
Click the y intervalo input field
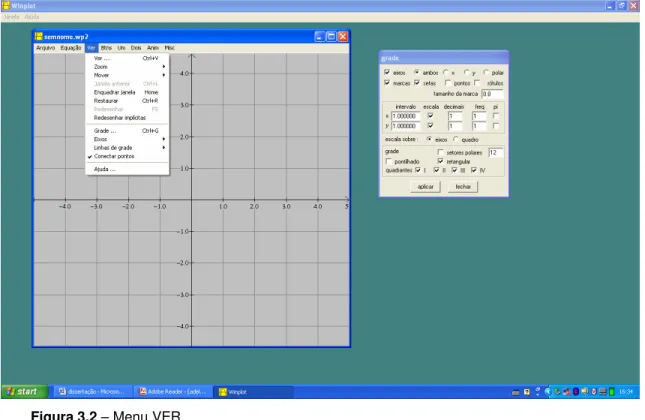(x=406, y=126)
